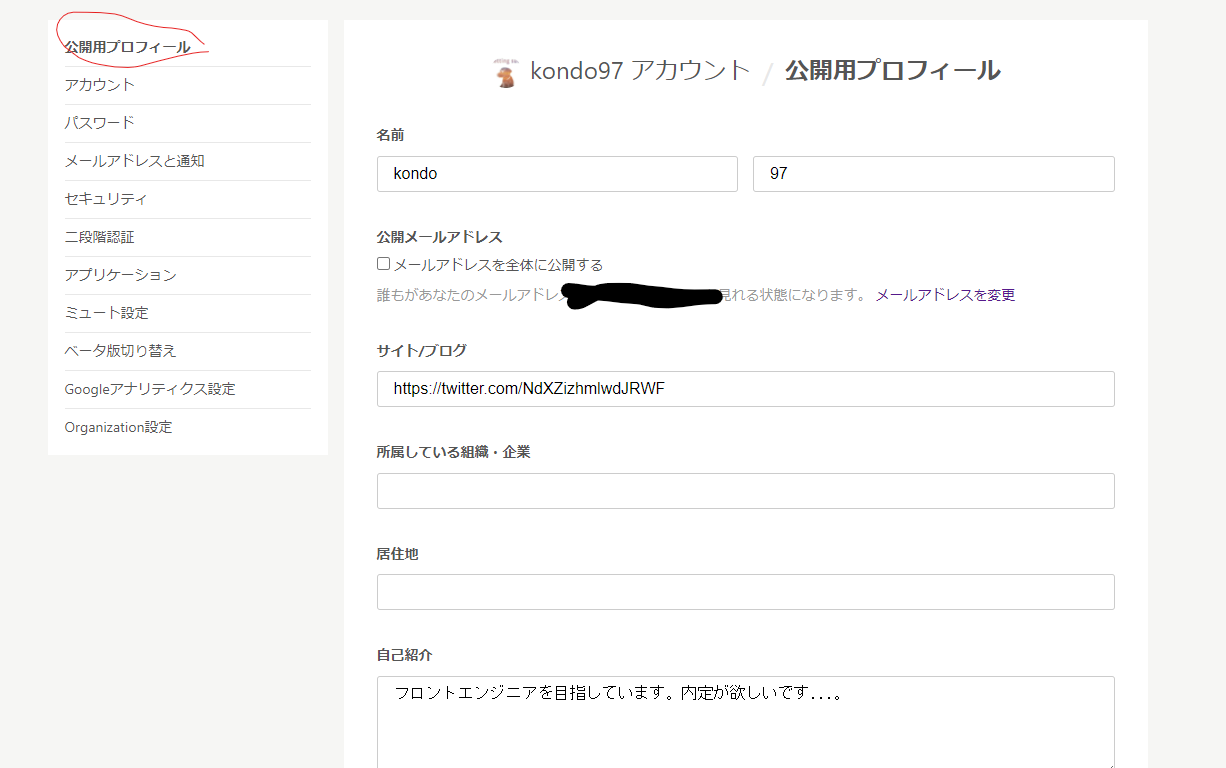Open the パスワード settings section
The image size is (1226, 768).
pos(97,123)
